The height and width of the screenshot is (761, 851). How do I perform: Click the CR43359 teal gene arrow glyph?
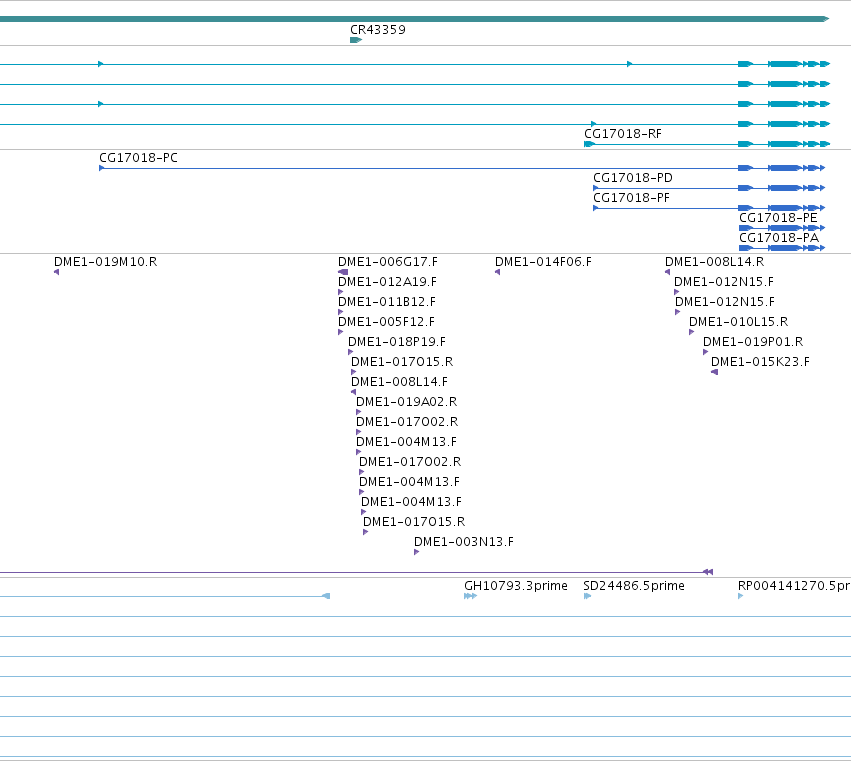pyautogui.click(x=356, y=40)
